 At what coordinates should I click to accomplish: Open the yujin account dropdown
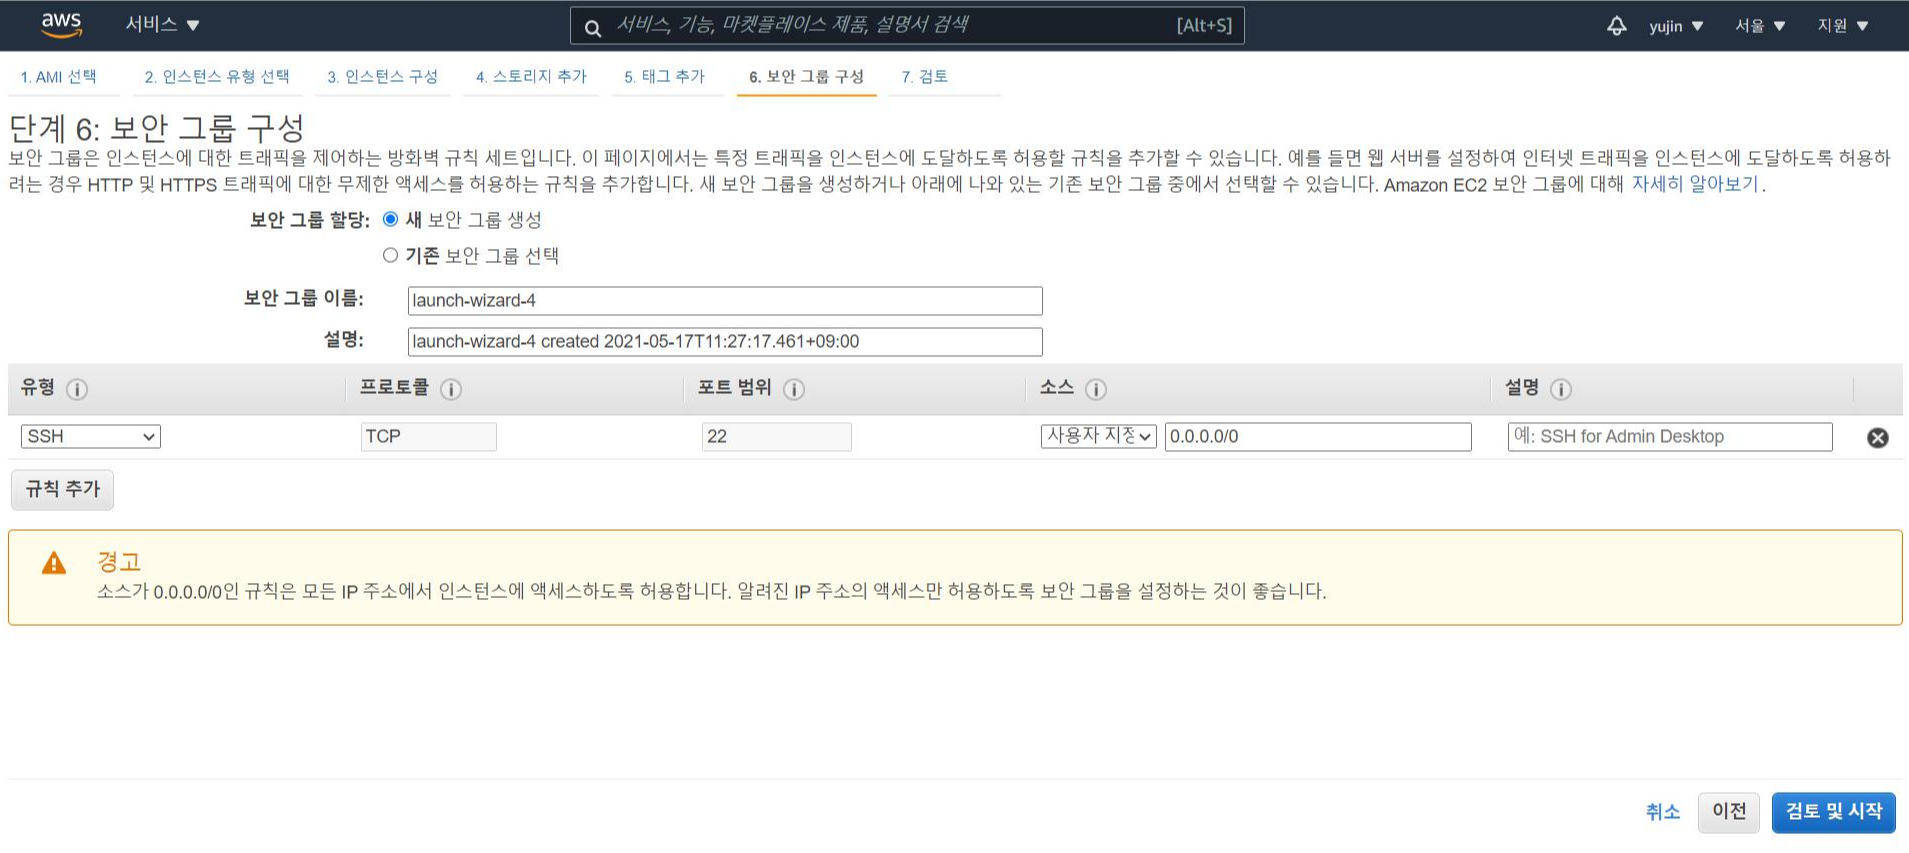1676,26
